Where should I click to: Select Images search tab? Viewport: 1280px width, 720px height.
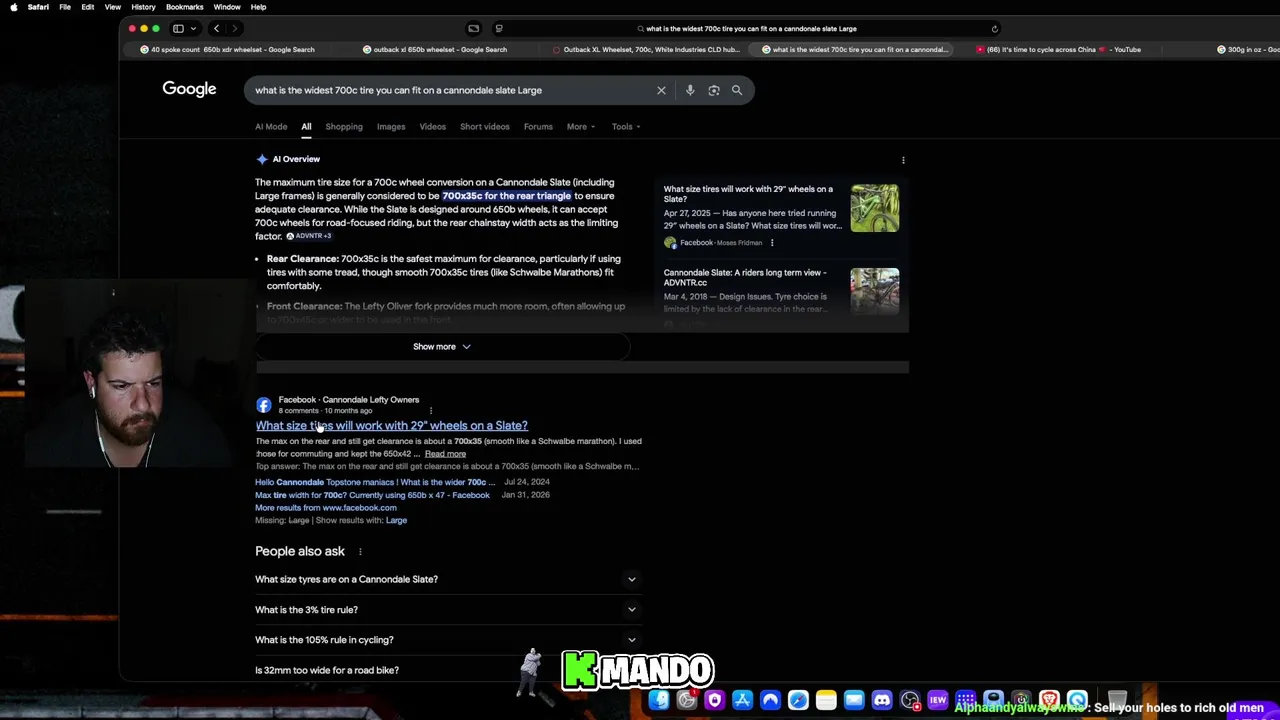tap(391, 127)
